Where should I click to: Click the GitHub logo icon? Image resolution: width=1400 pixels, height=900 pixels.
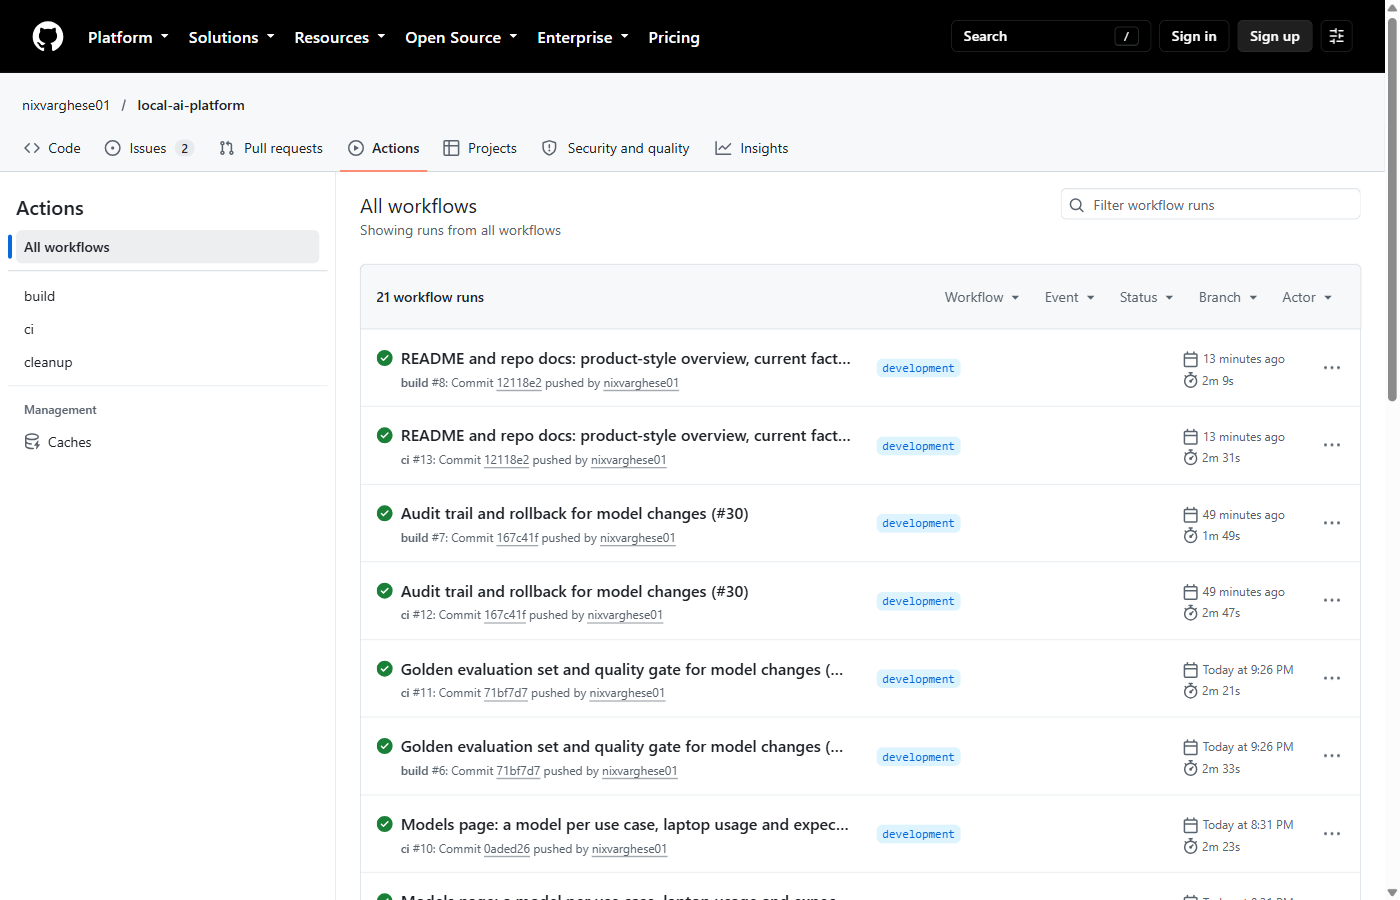coord(48,37)
